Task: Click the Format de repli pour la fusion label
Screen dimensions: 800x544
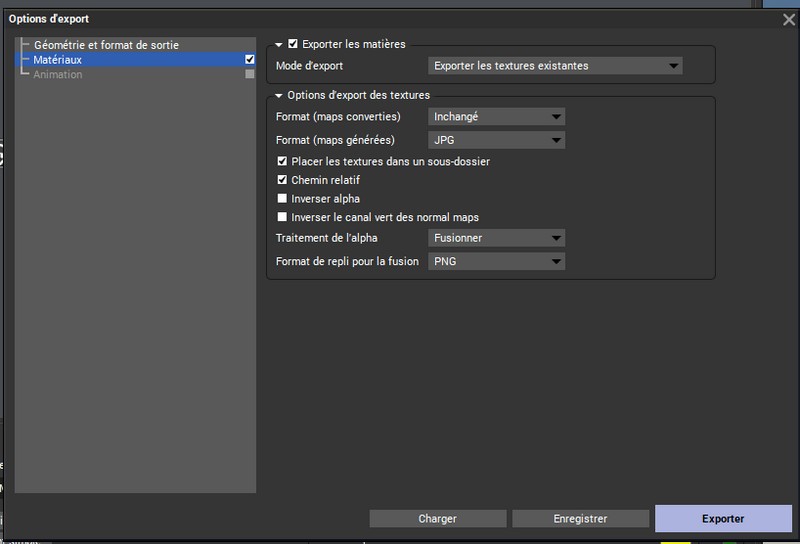Action: pyautogui.click(x=347, y=261)
